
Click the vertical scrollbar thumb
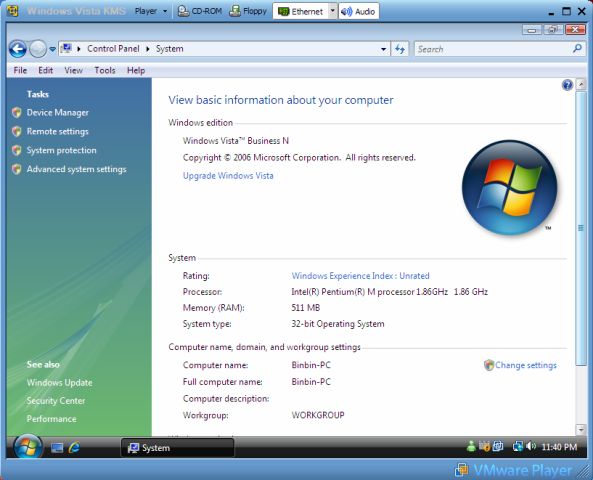coord(581,228)
